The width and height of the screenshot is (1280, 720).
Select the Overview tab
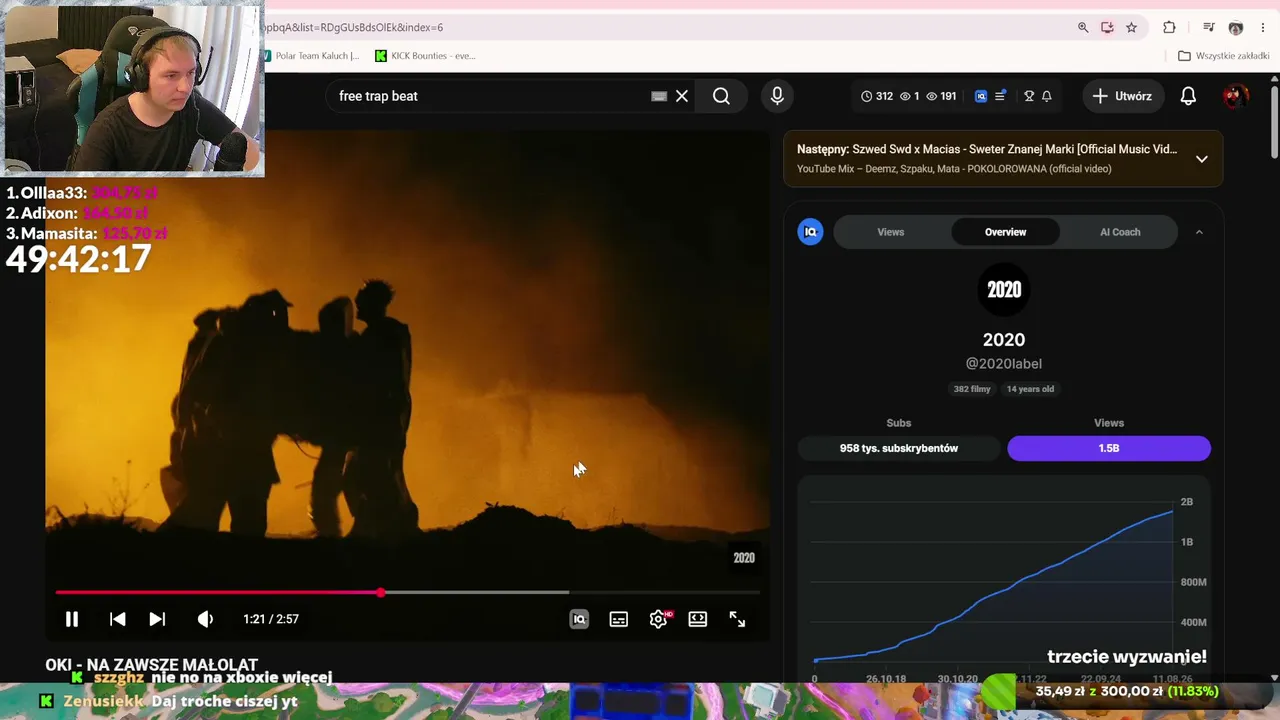coord(1005,232)
